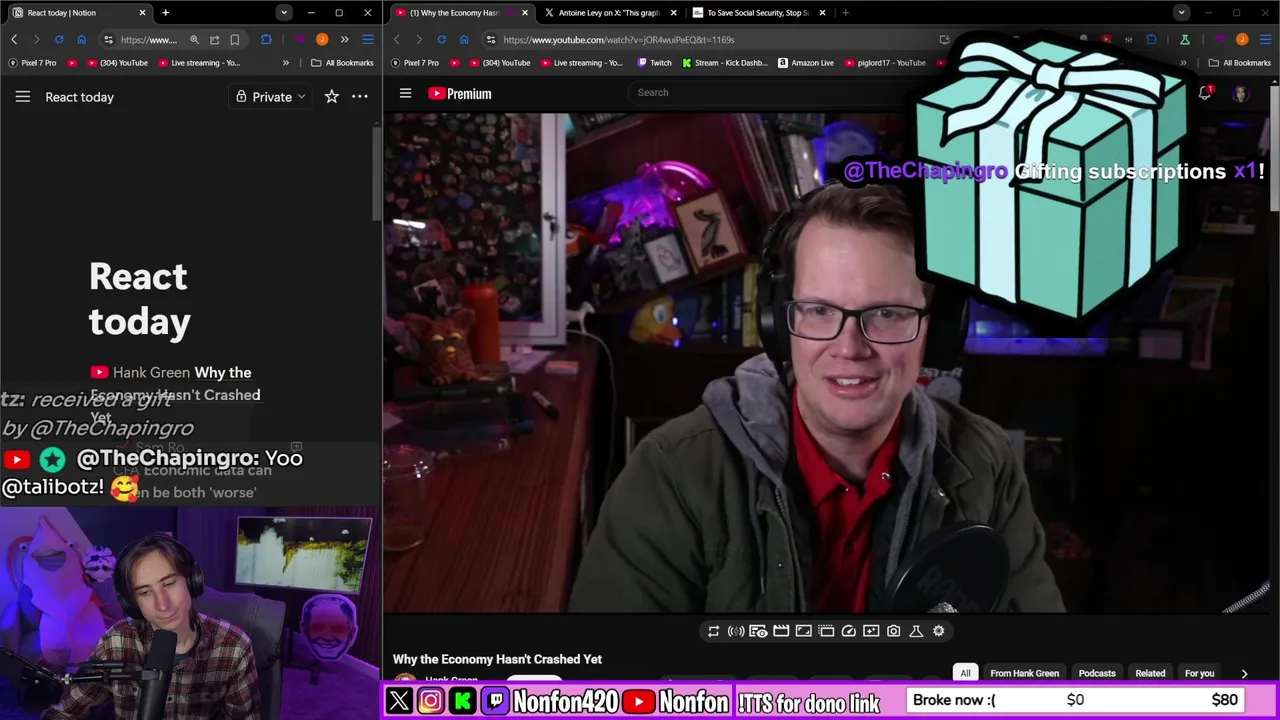Go to YouTube Premium home logo
This screenshot has height=720, width=1280.
point(460,93)
